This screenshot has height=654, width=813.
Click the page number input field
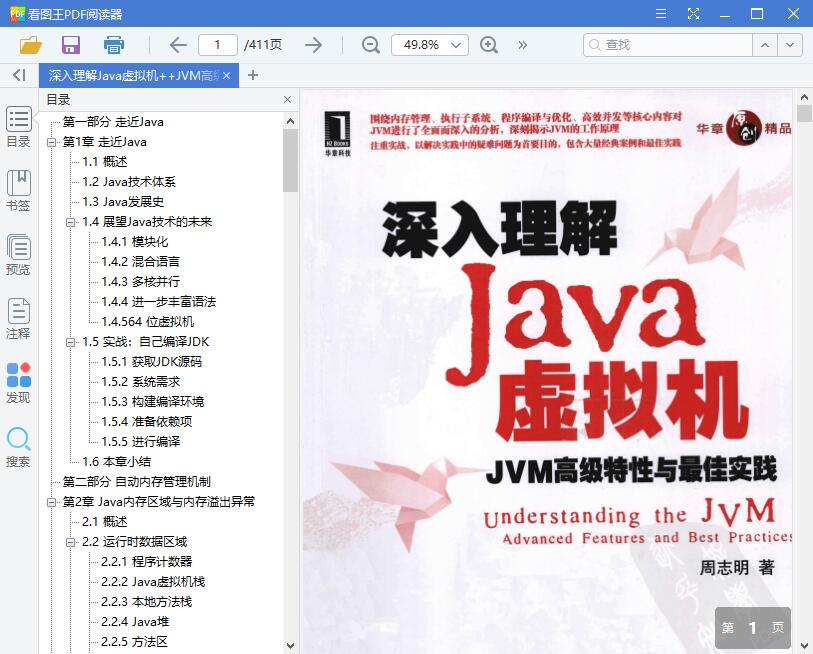tap(218, 45)
